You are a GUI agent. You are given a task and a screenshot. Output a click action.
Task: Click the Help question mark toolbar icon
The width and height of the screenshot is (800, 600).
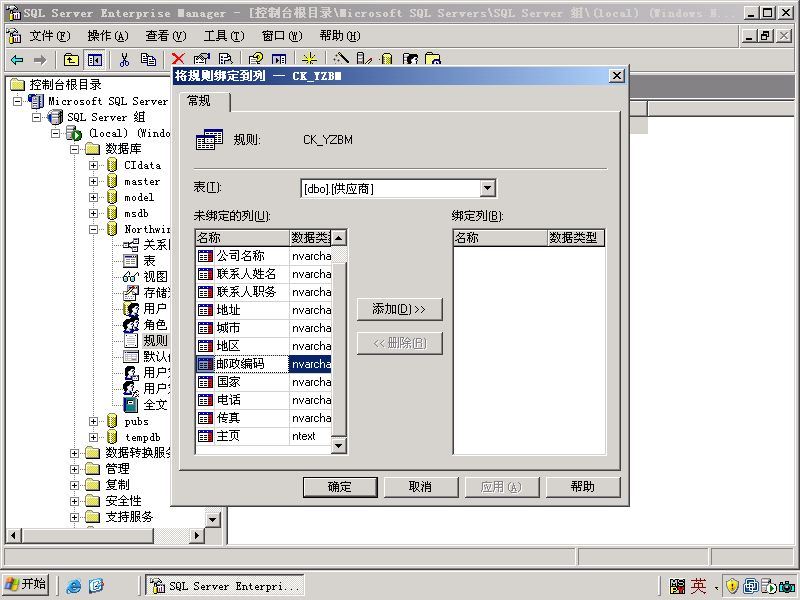(x=255, y=59)
